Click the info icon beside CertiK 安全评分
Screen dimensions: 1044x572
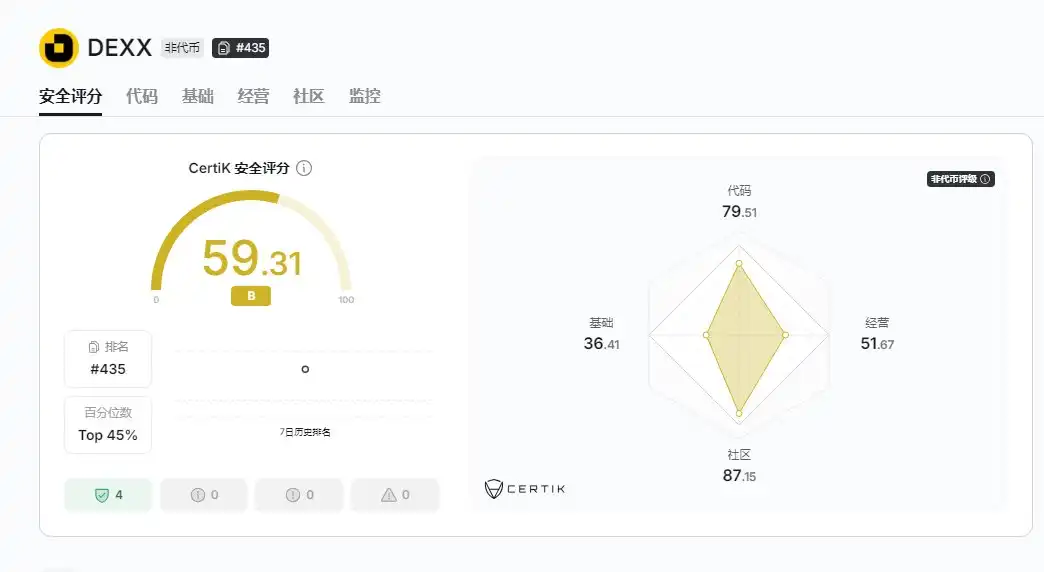(x=304, y=168)
